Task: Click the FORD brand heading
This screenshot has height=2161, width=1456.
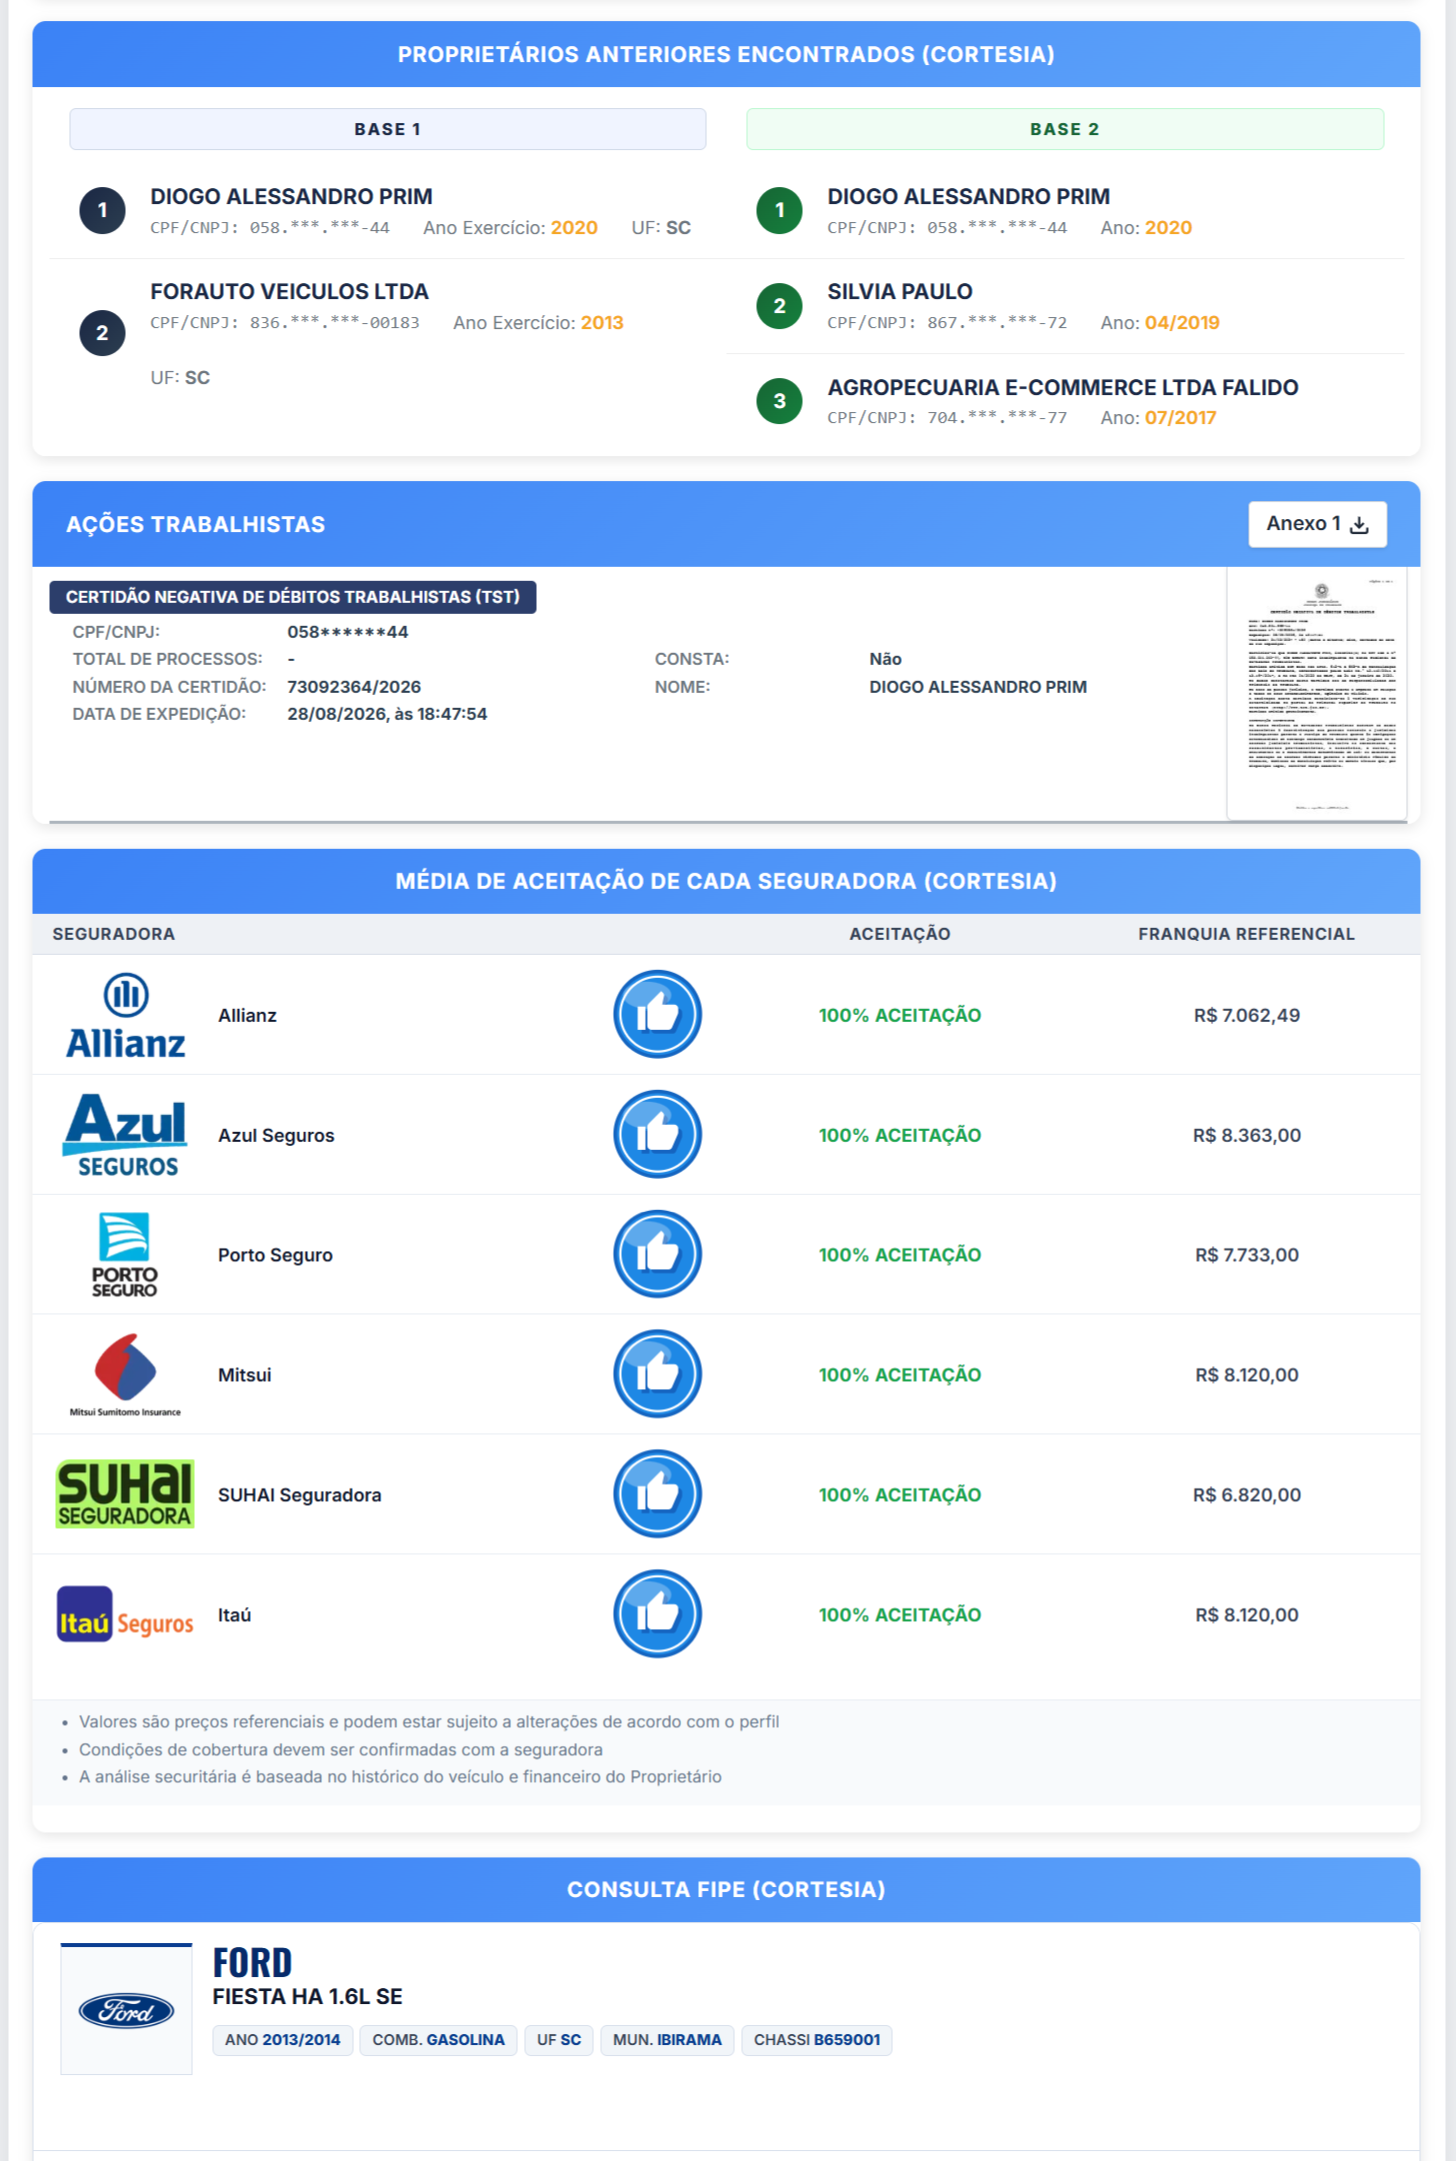Action: pos(253,1963)
